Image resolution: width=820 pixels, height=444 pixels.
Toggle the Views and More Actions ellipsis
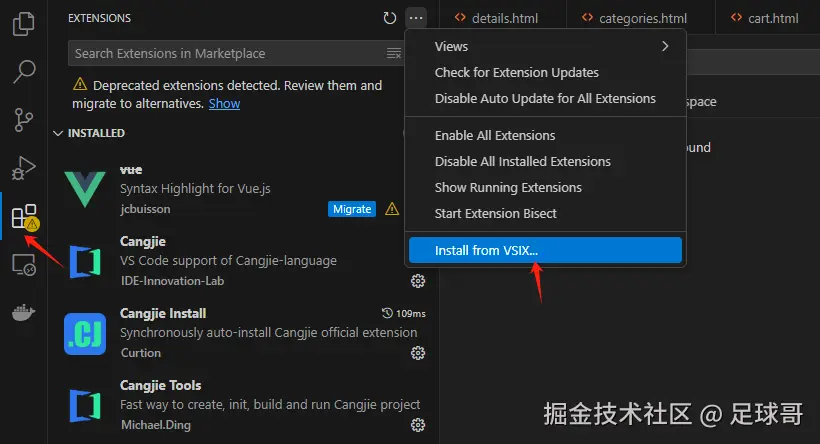[416, 18]
